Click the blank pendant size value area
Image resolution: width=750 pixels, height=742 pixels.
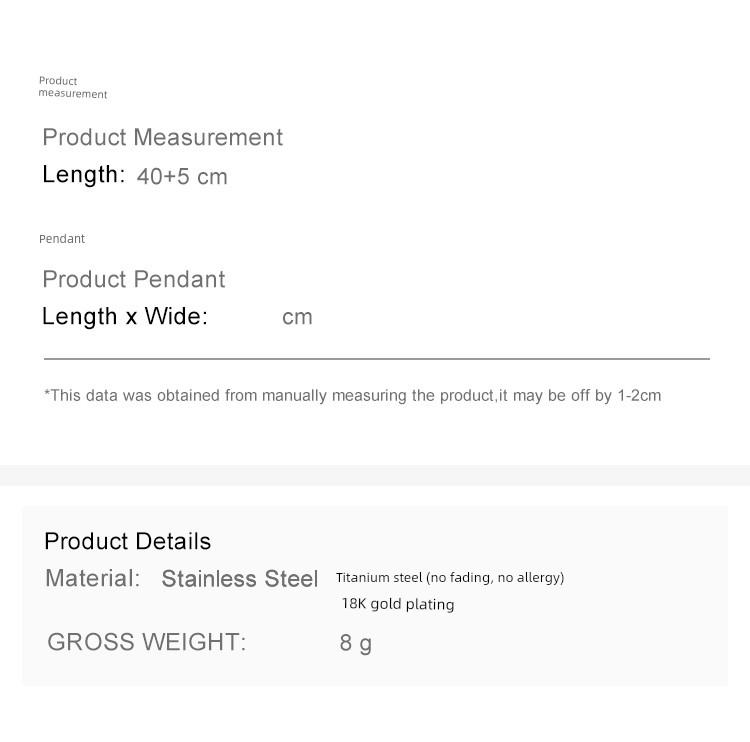pyautogui.click(x=245, y=317)
